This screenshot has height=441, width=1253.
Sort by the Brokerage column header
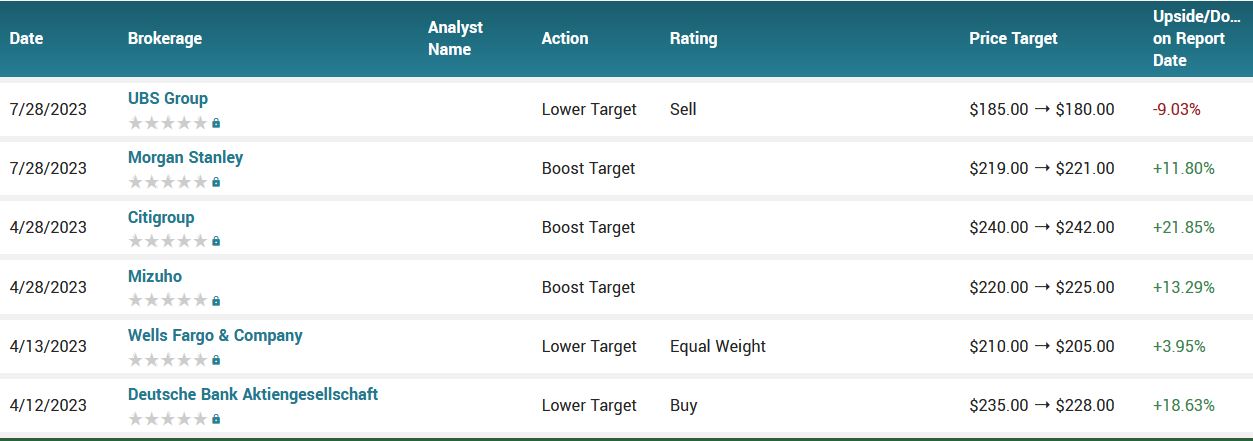pyautogui.click(x=165, y=38)
